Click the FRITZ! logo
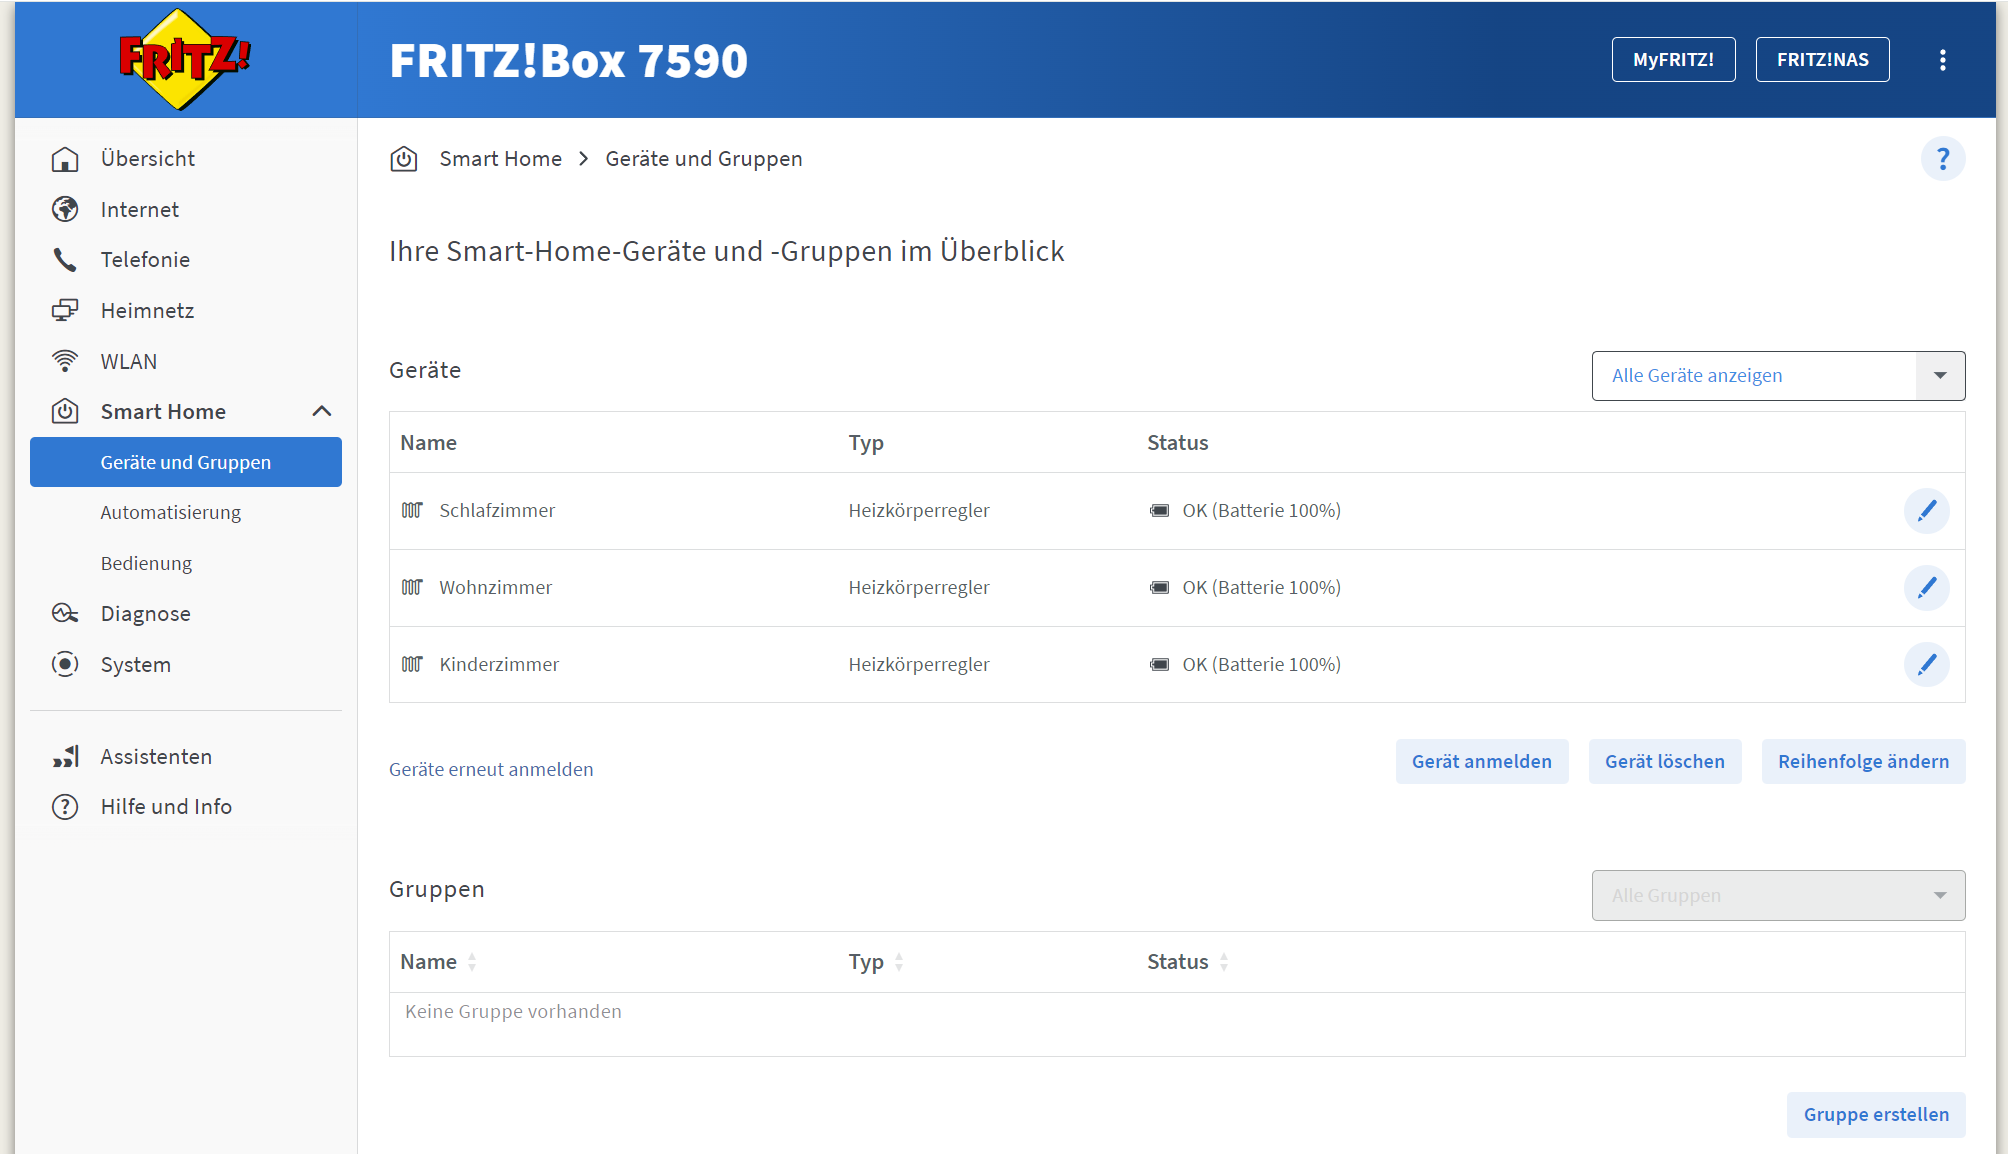 184,59
